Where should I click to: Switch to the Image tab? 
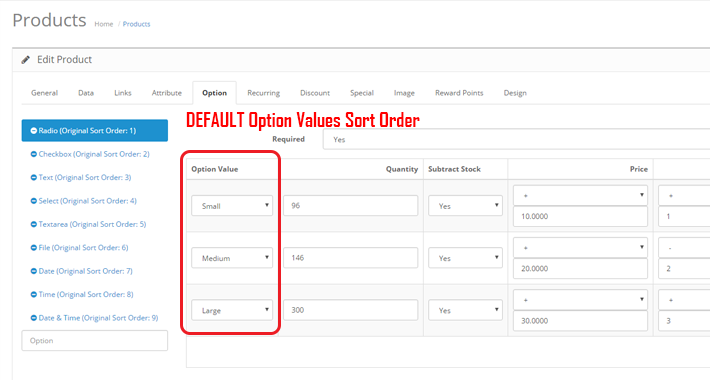404,93
